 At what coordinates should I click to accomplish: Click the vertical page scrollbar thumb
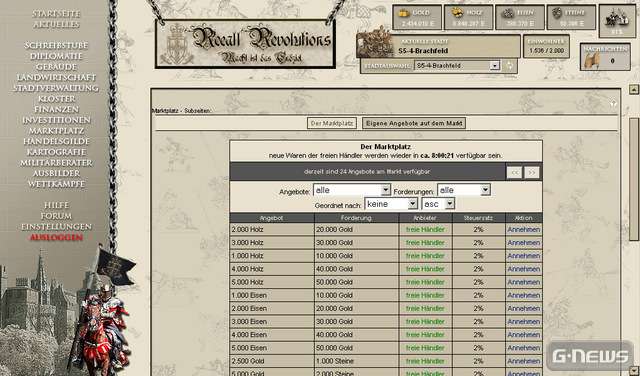click(633, 179)
